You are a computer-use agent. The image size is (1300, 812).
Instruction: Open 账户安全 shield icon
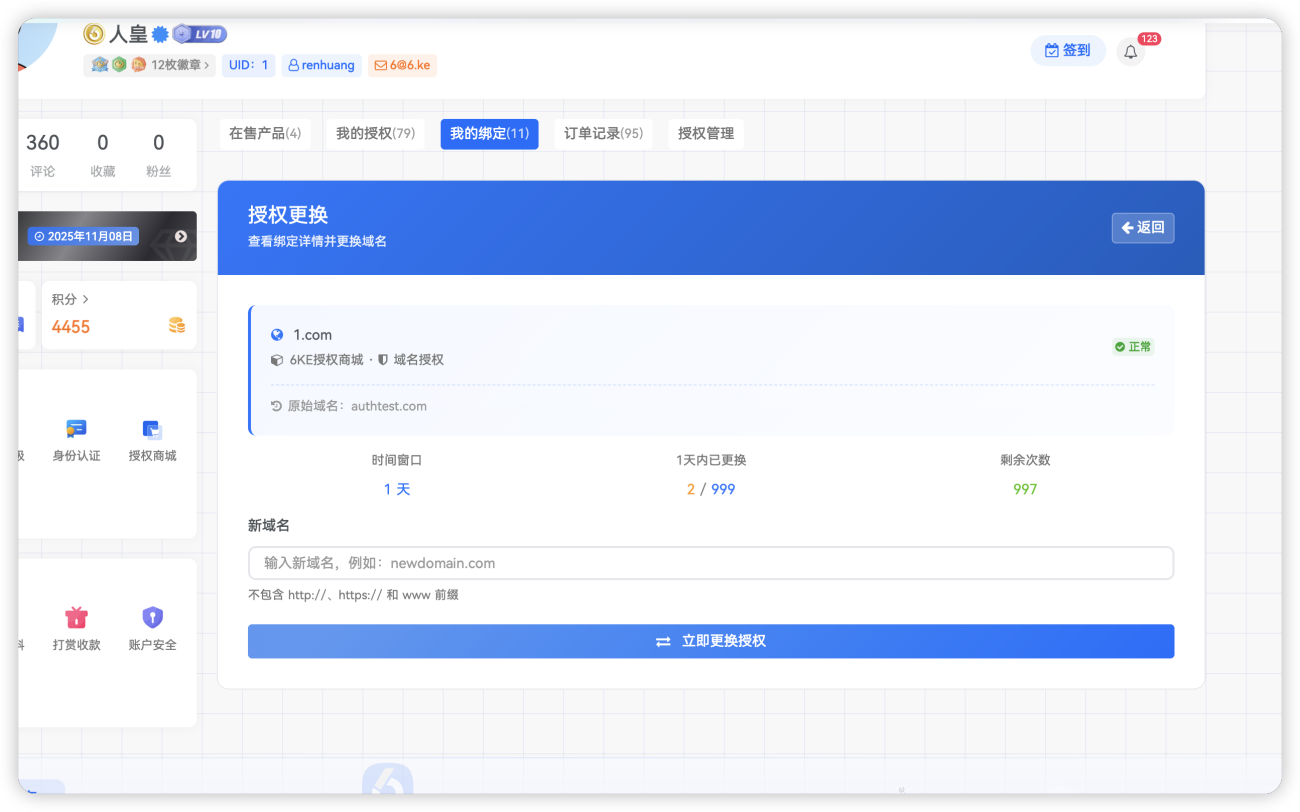(x=152, y=618)
